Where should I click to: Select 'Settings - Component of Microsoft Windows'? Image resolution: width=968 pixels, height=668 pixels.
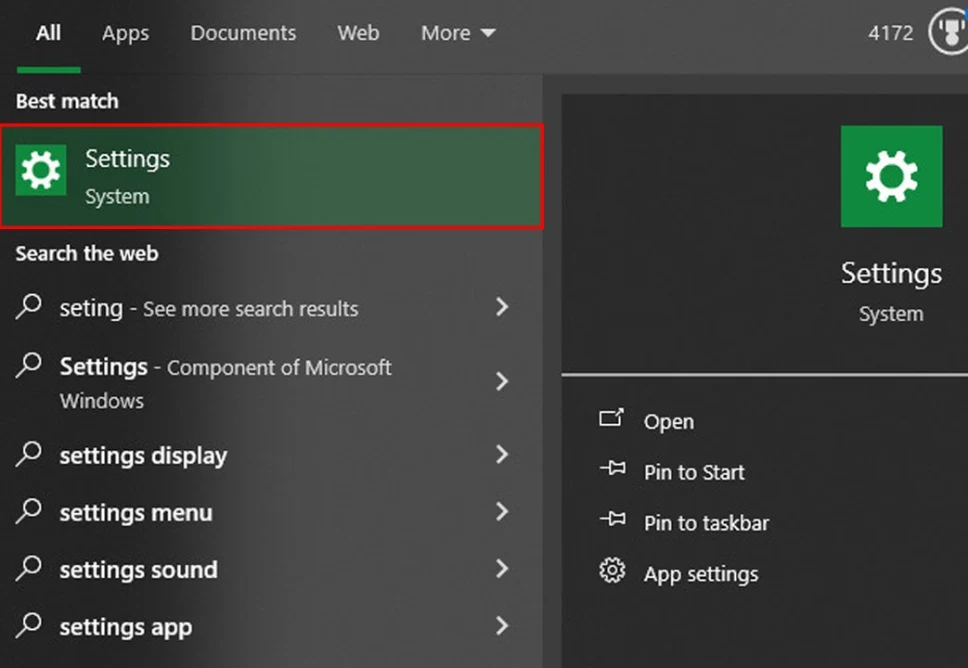[225, 383]
